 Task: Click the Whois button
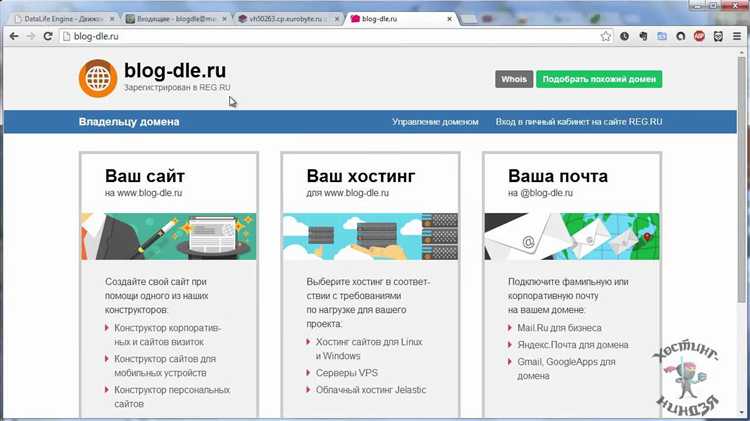pyautogui.click(x=514, y=79)
